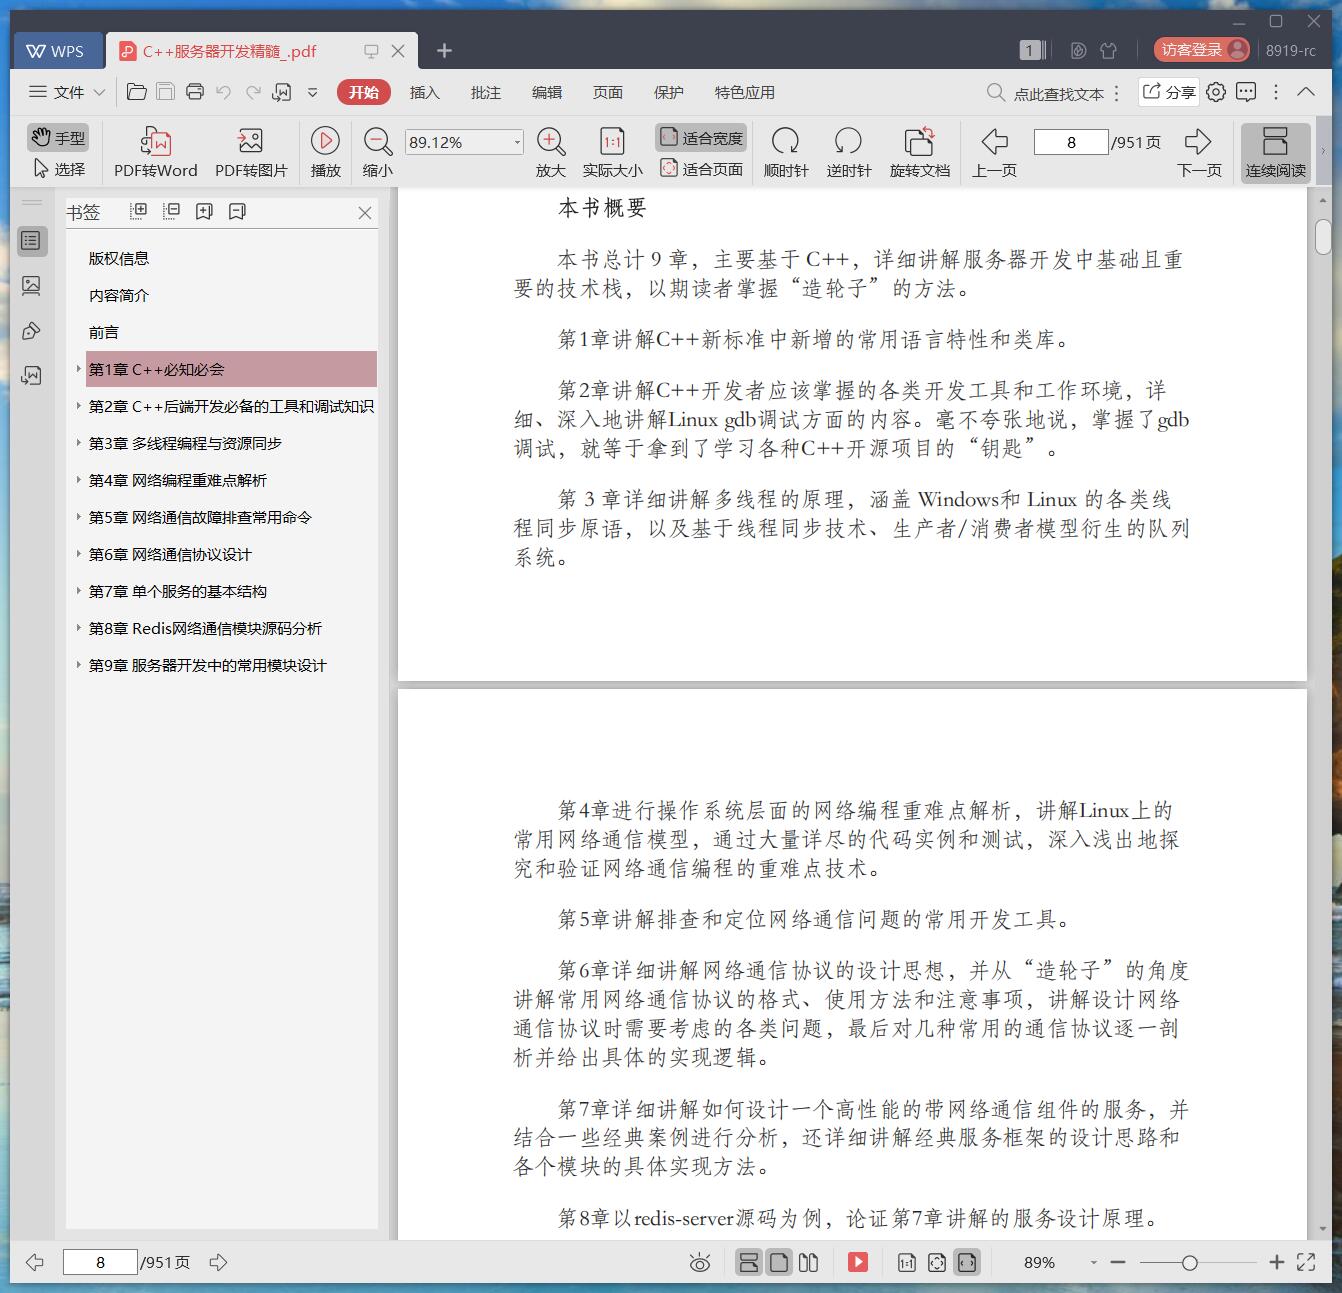This screenshot has height=1293, width=1342.
Task: Click the 放大 zoom in magnifier
Action: [551, 152]
